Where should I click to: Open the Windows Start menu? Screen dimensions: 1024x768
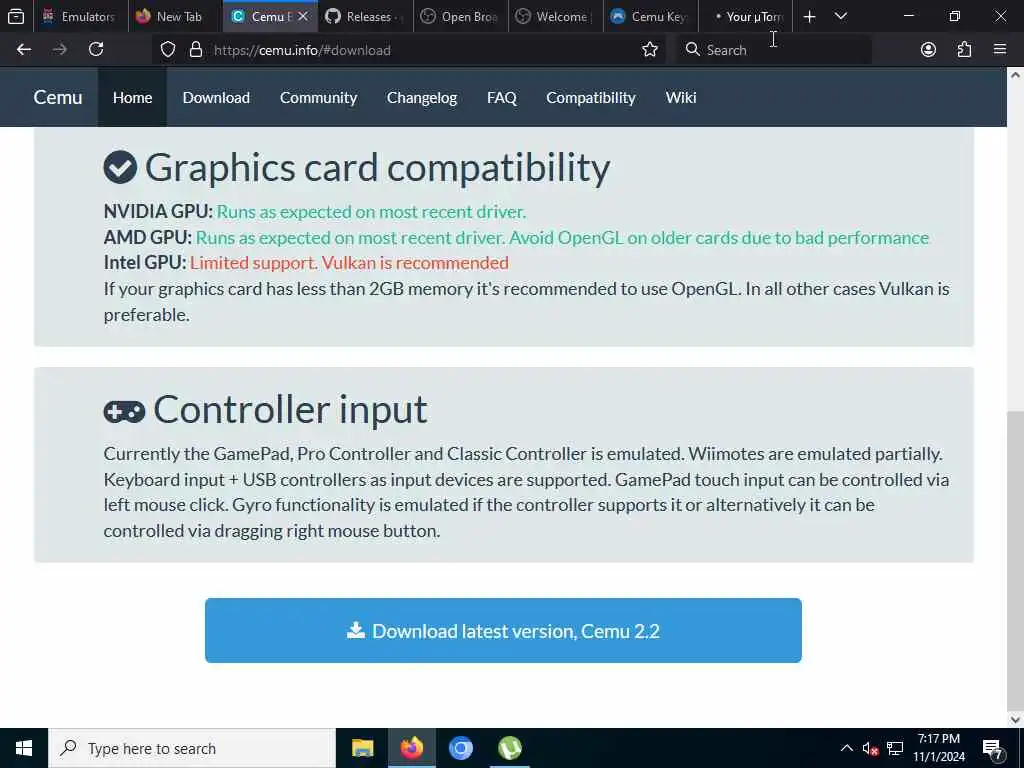(x=24, y=748)
